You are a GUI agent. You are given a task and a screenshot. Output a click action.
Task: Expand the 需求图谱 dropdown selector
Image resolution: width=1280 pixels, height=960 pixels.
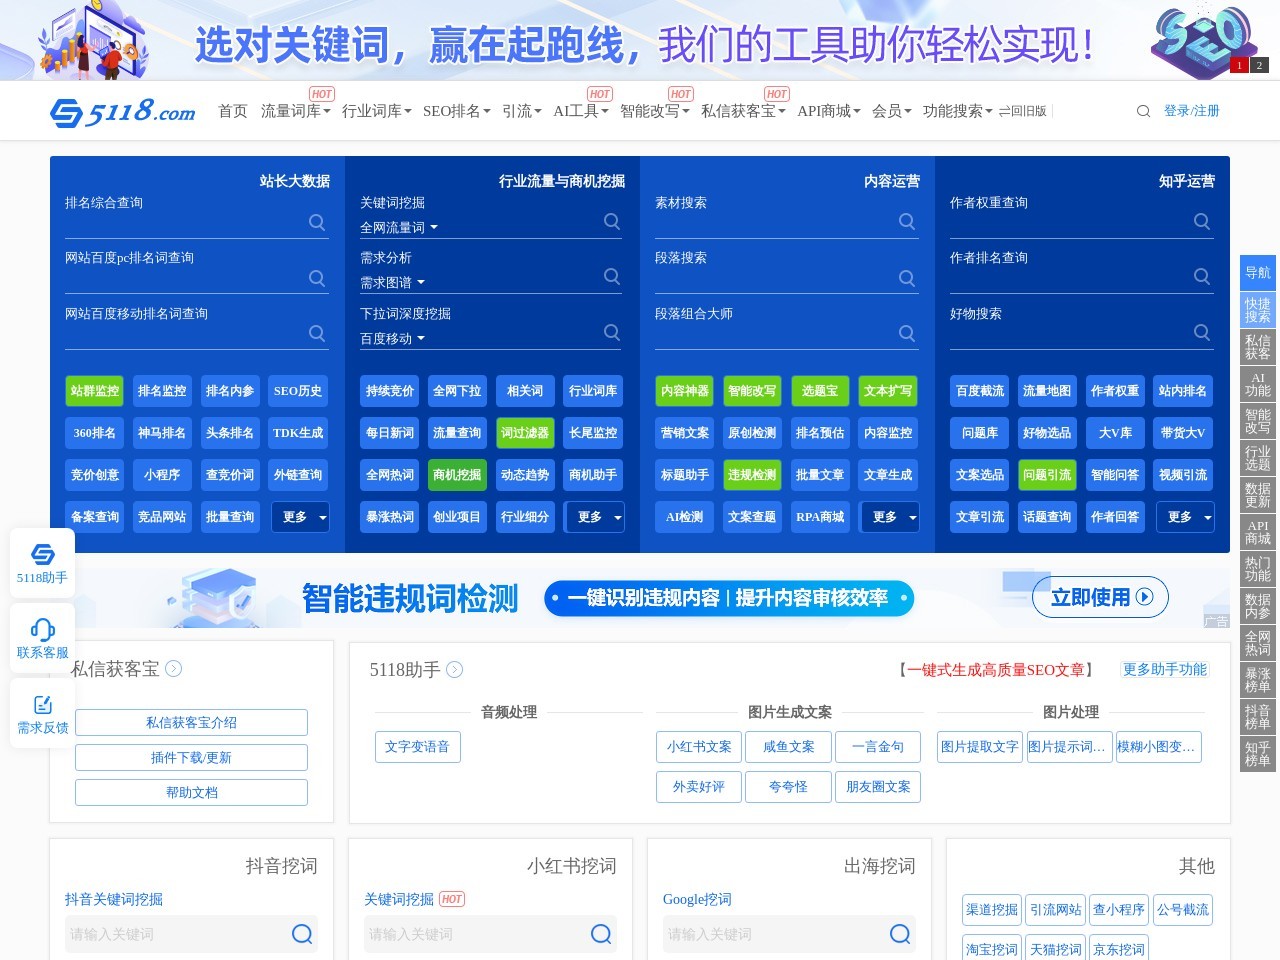[393, 283]
